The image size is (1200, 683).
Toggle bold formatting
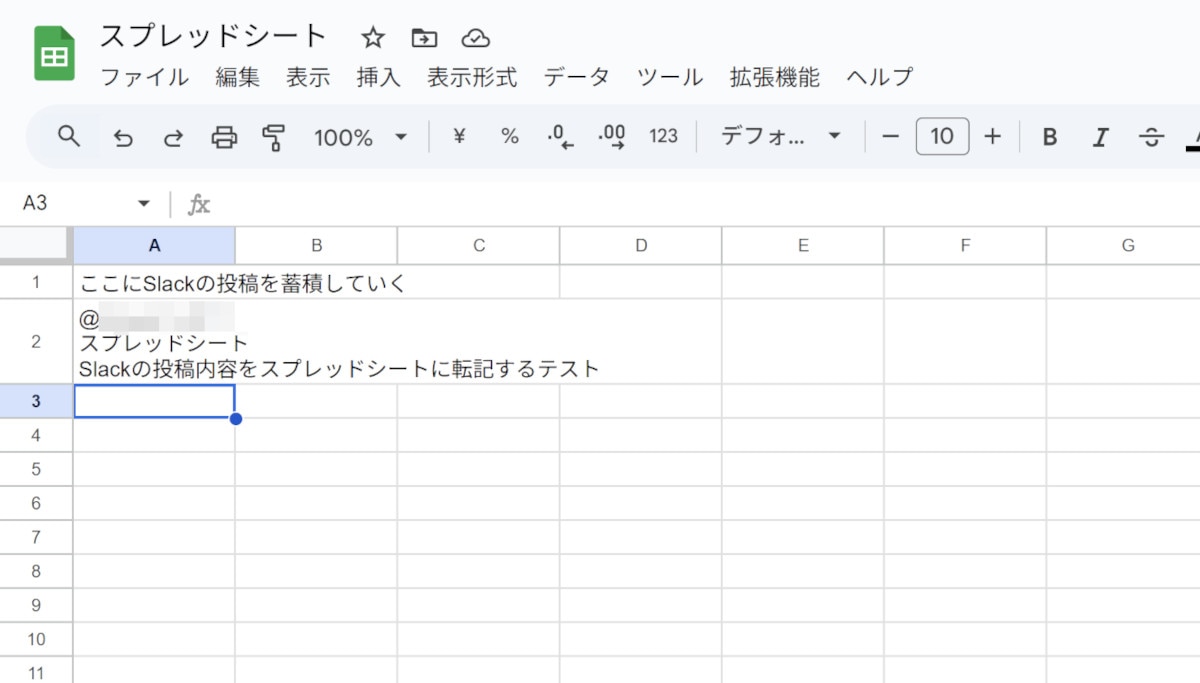click(x=1049, y=137)
